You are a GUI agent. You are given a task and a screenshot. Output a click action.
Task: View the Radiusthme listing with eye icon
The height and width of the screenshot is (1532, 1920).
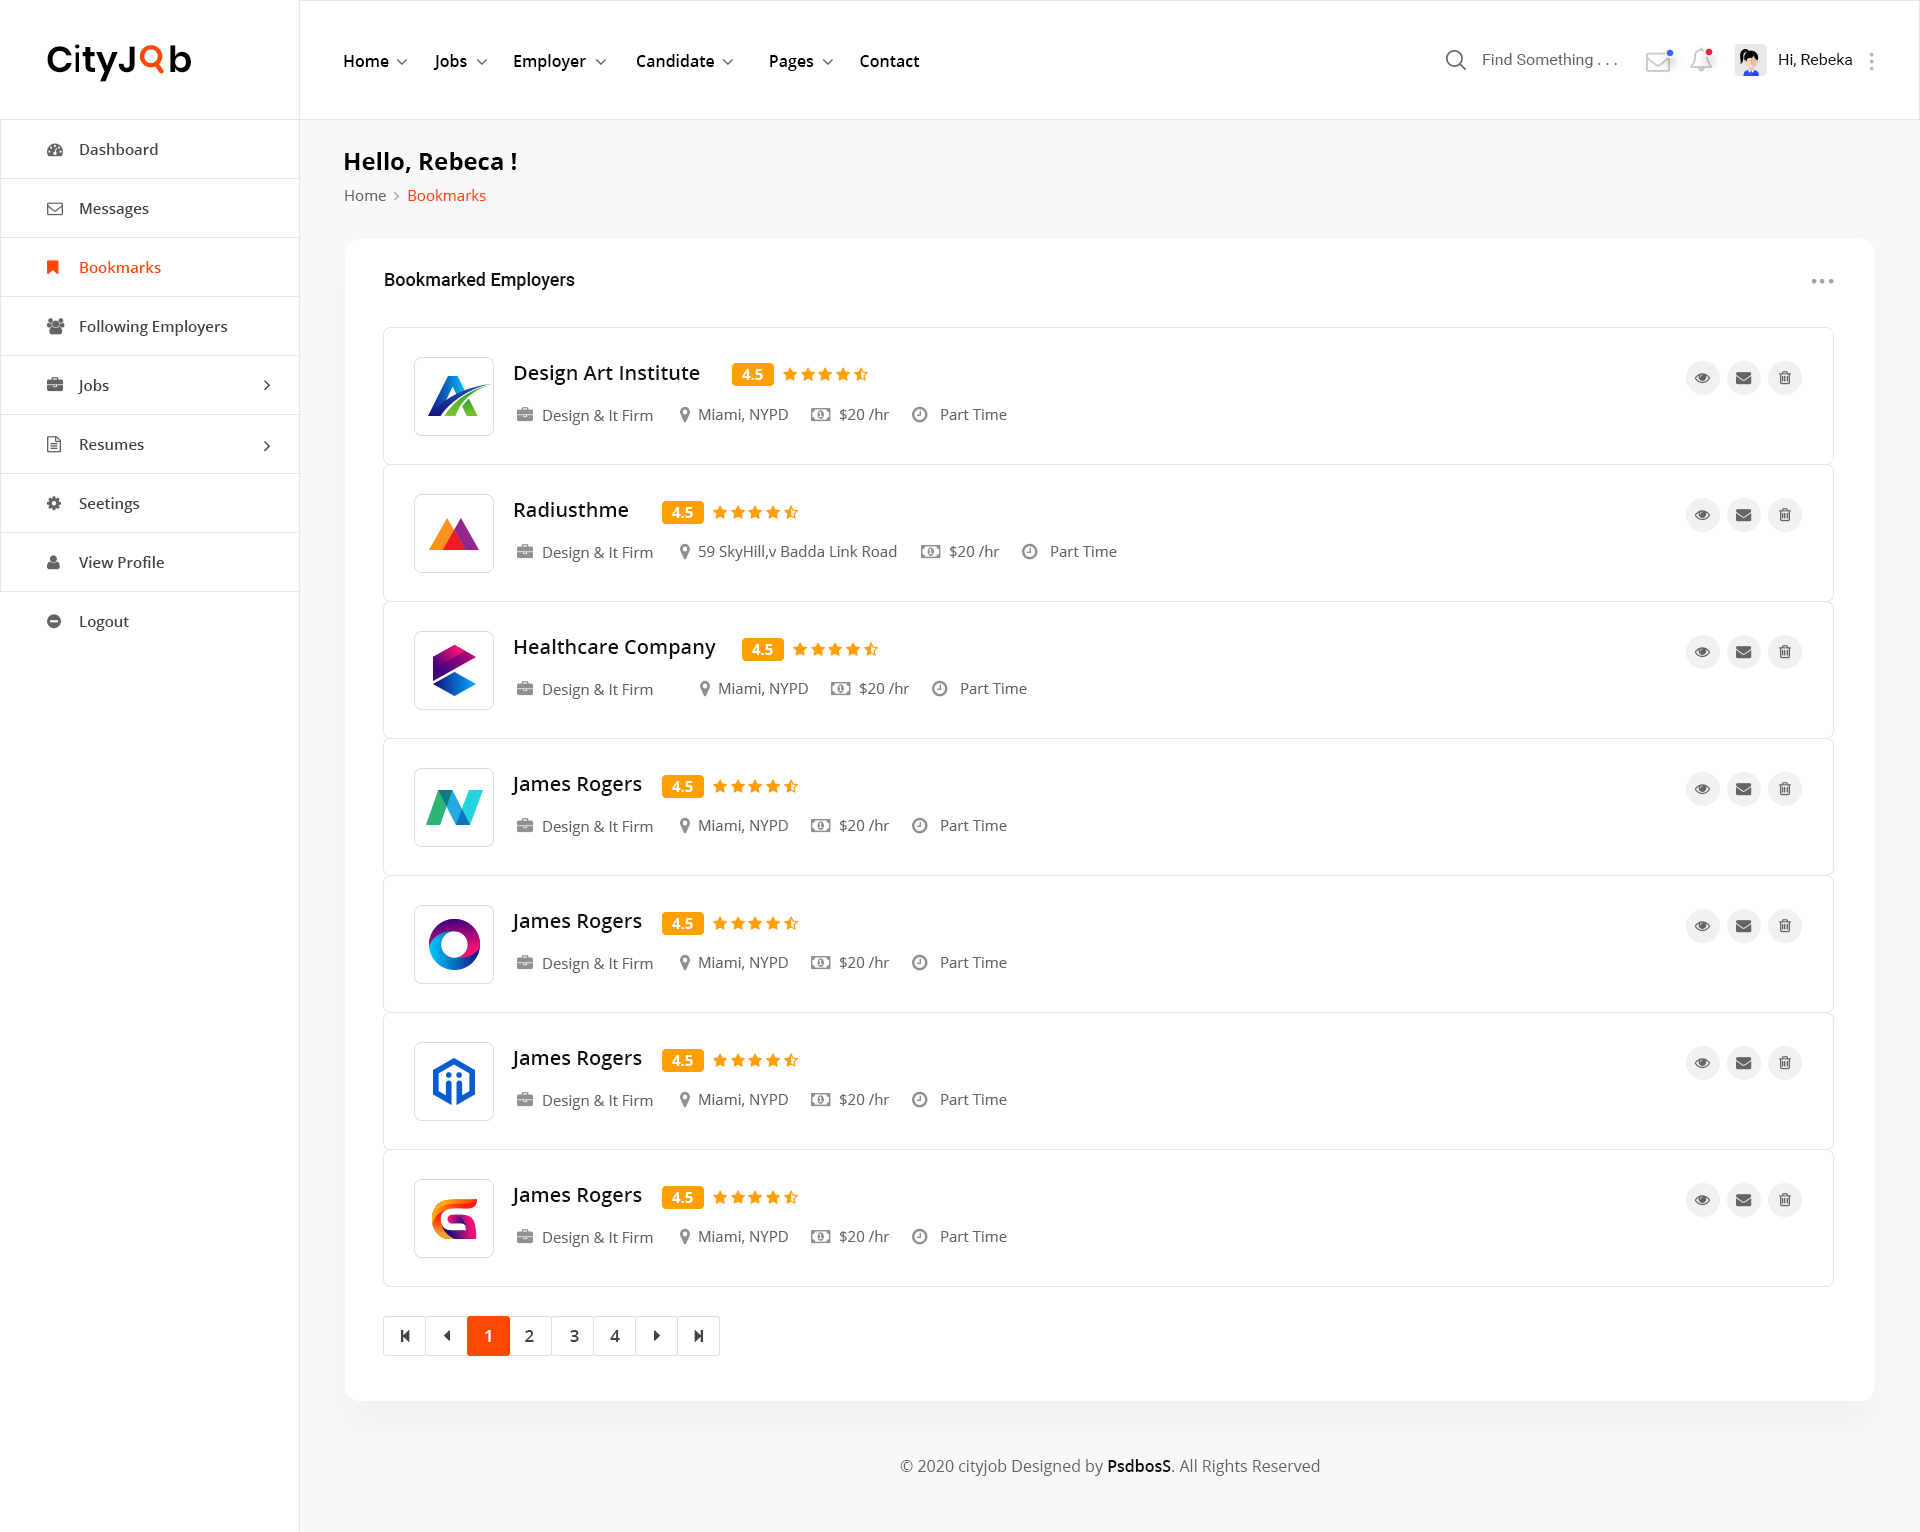(x=1702, y=515)
